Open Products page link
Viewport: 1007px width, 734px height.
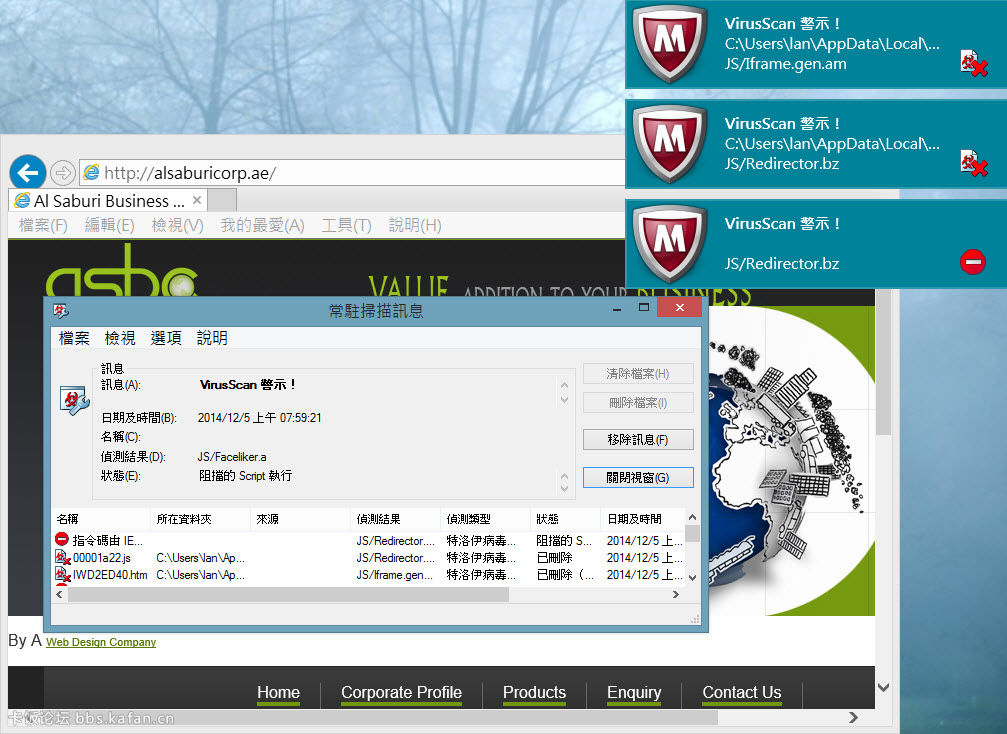point(534,692)
